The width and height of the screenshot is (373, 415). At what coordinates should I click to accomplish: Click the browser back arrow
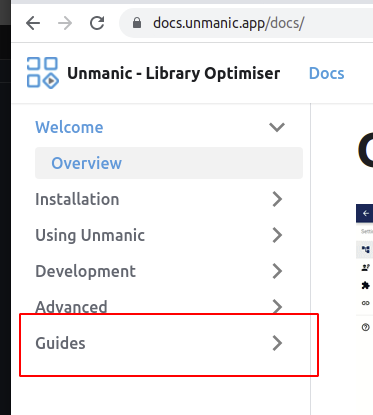(33, 23)
